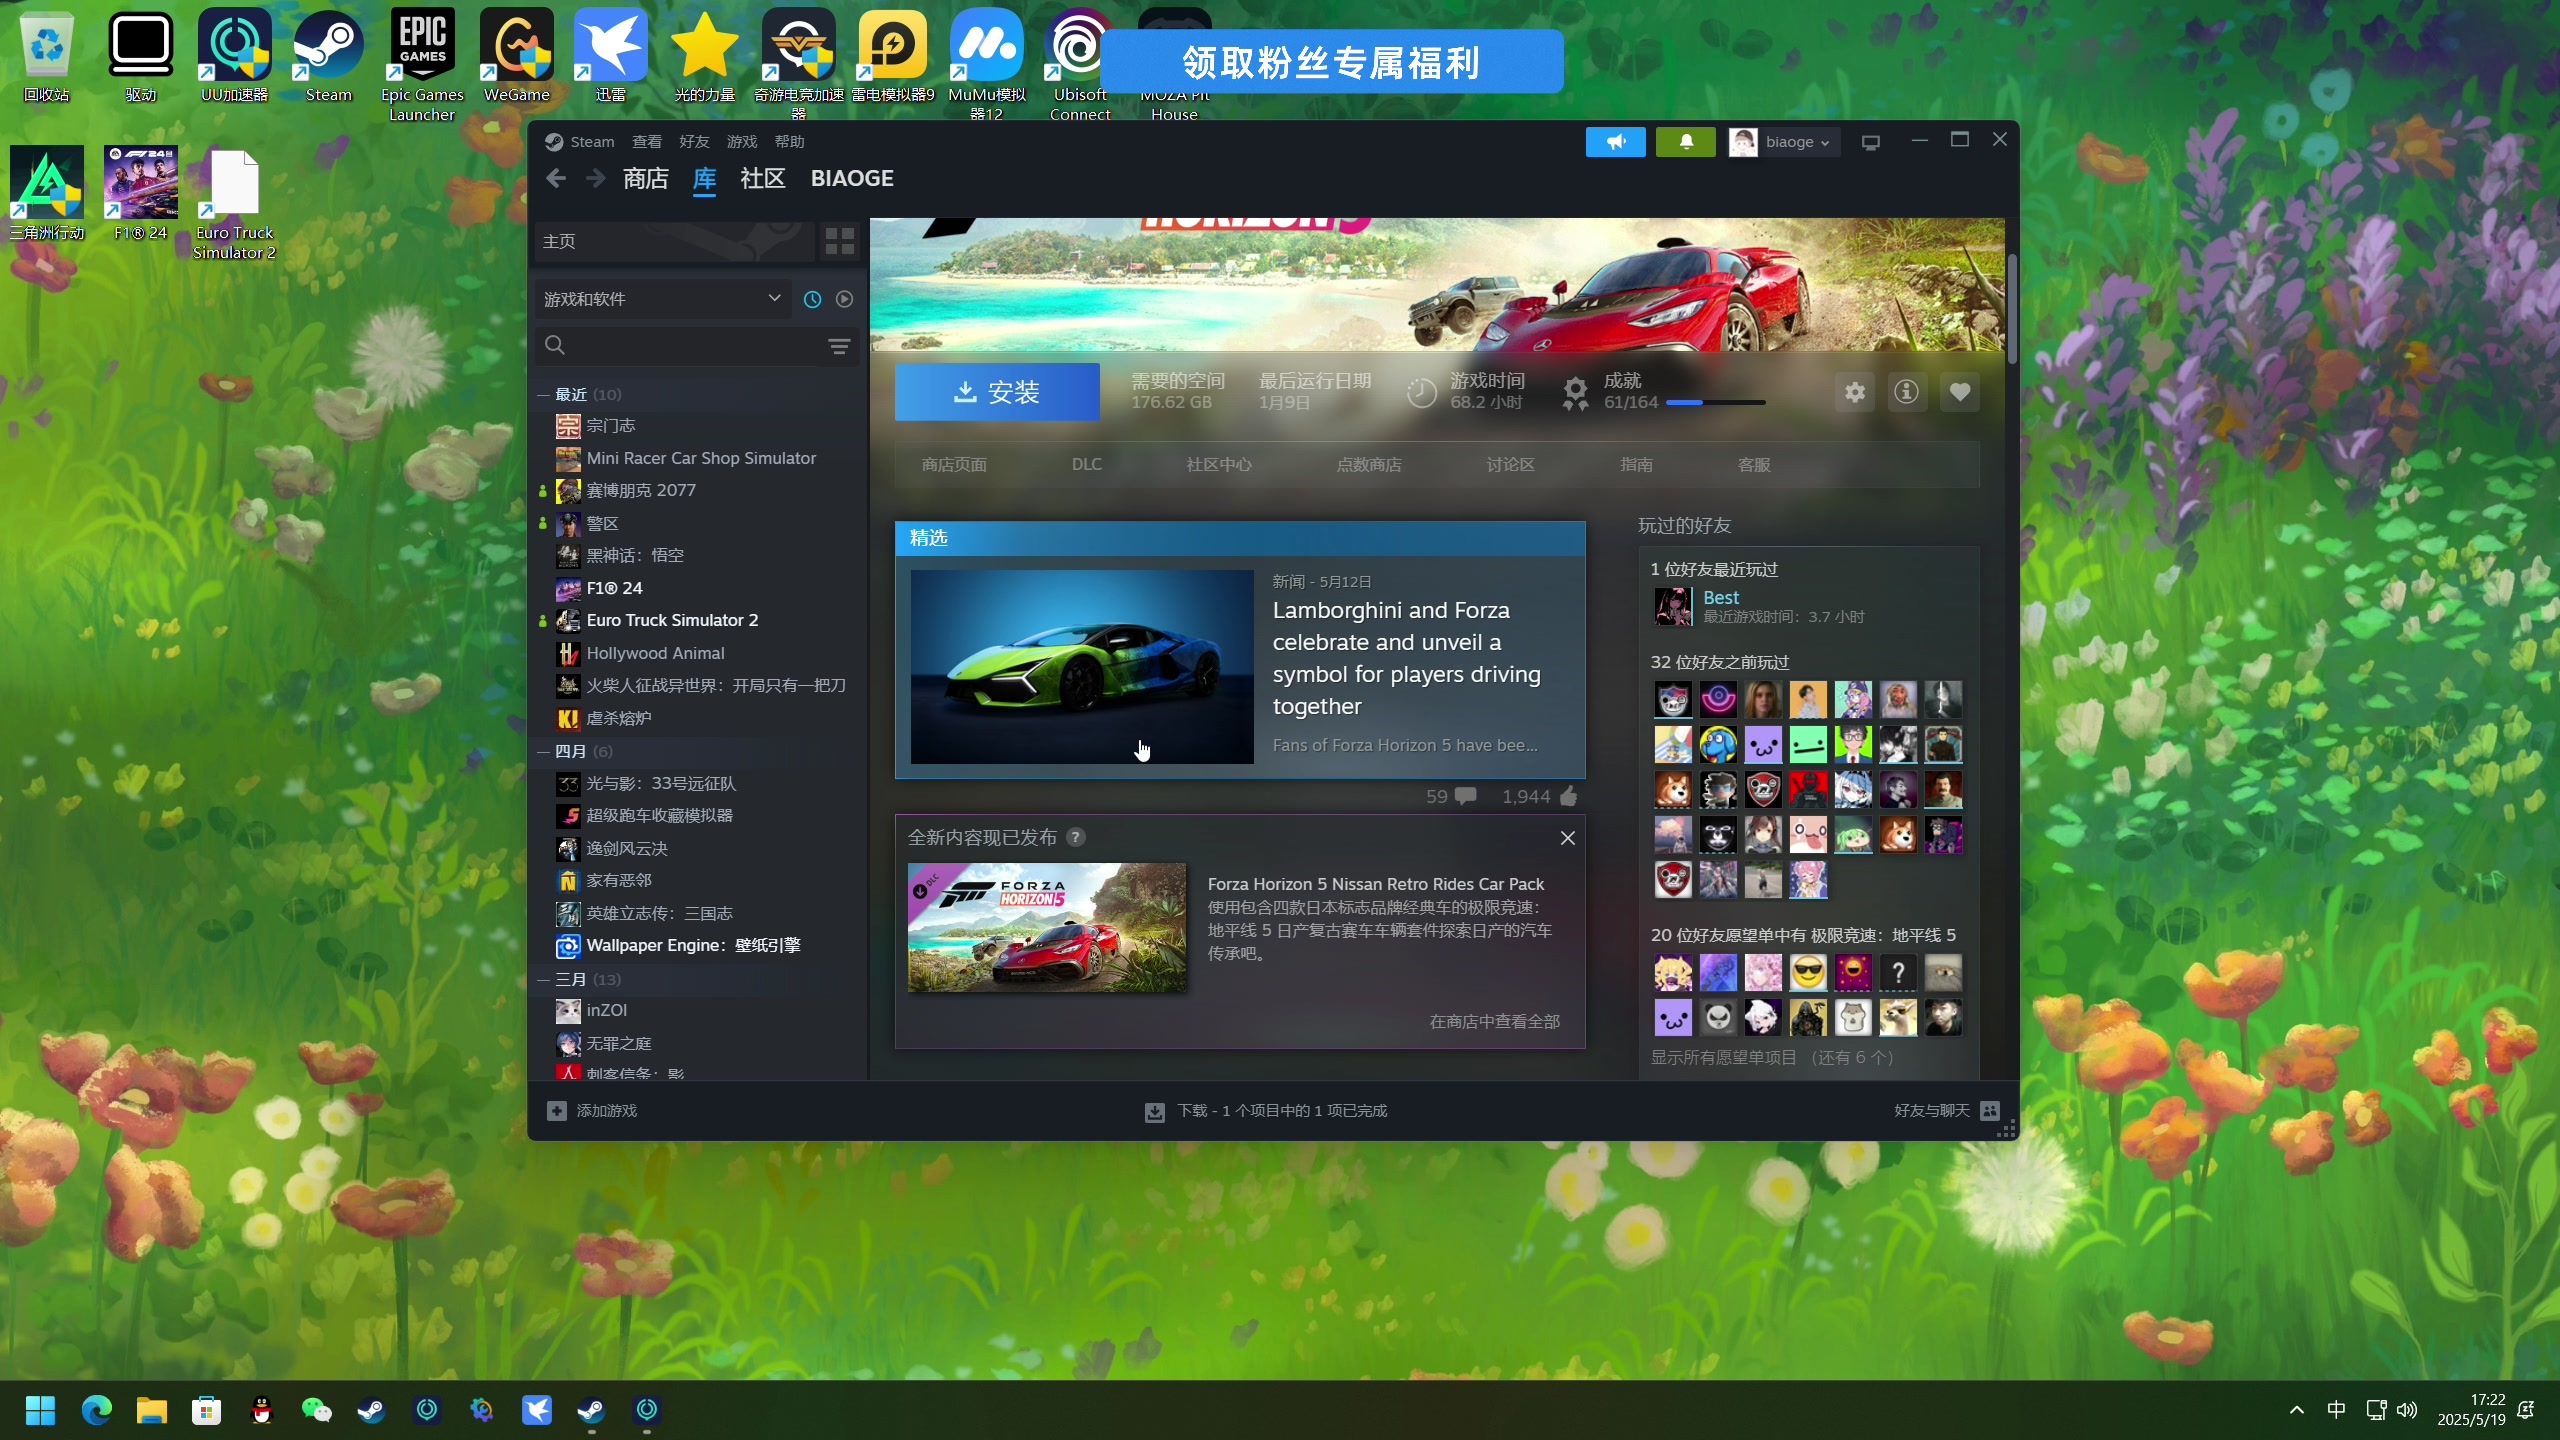Open the biaoge account dropdown
Viewport: 2560px width, 1440px height.
[x=1786, y=142]
